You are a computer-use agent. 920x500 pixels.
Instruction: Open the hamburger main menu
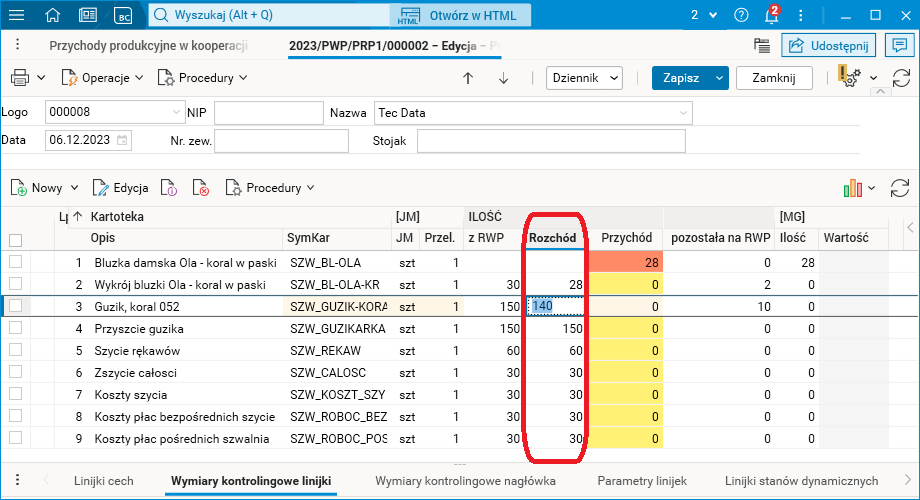point(16,15)
